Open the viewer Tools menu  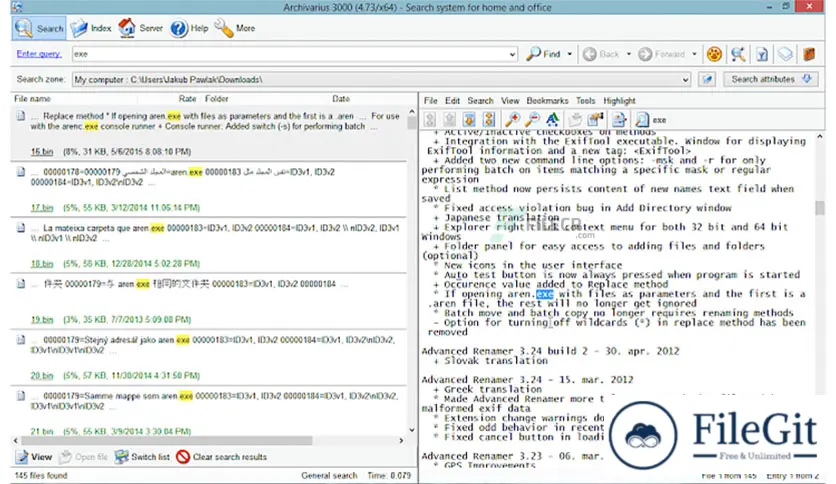[585, 101]
